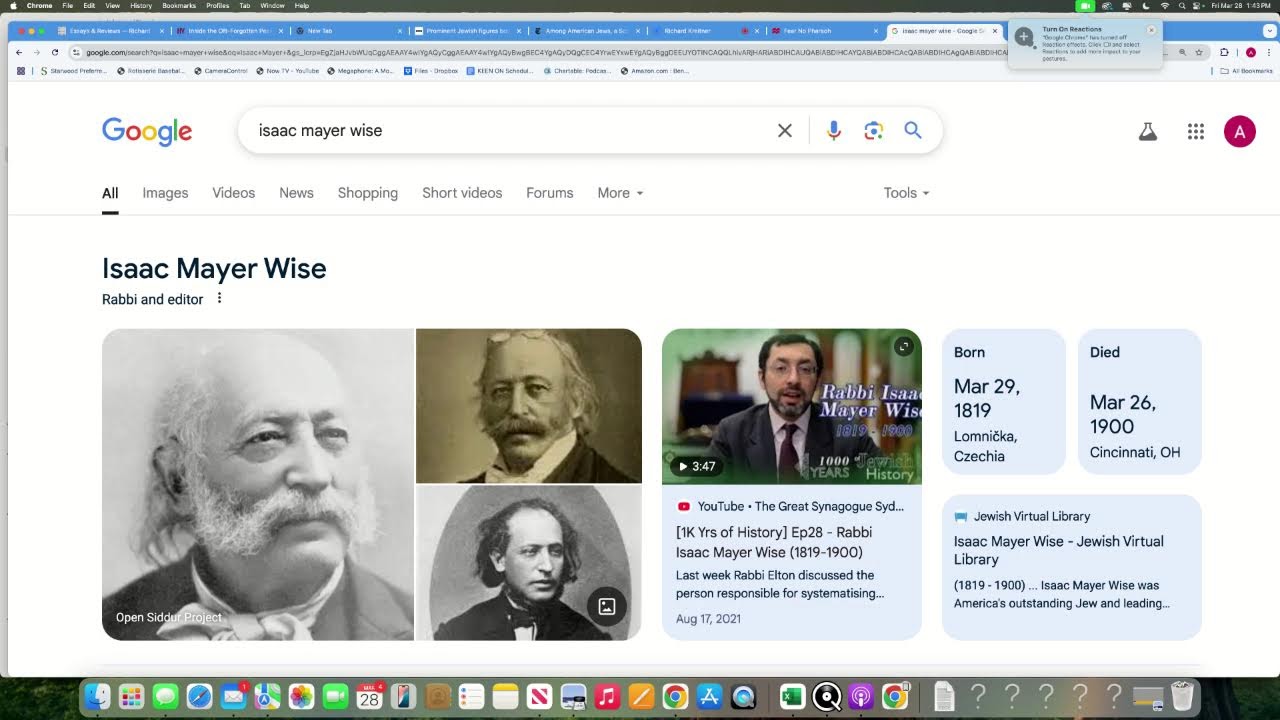The height and width of the screenshot is (720, 1280).
Task: Open the Tools dropdown
Action: (906, 193)
